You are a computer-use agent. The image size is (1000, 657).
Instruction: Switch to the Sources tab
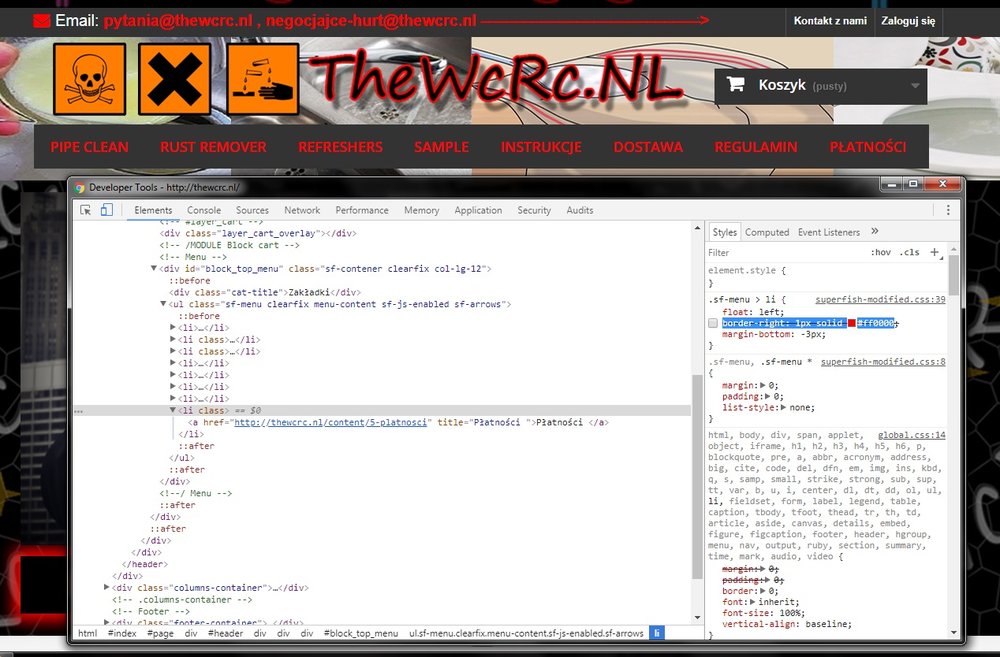(252, 210)
